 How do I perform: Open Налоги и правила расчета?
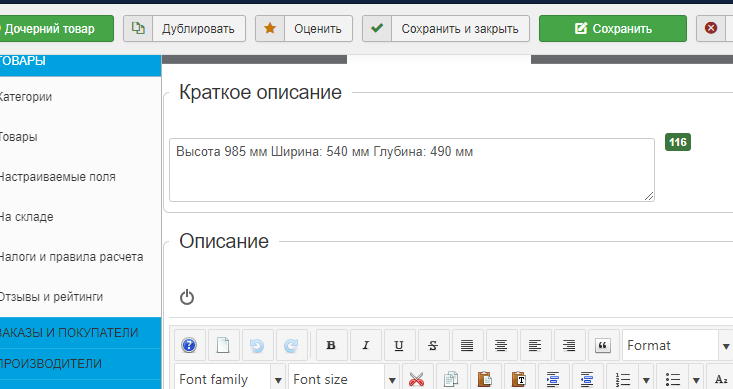(71, 257)
